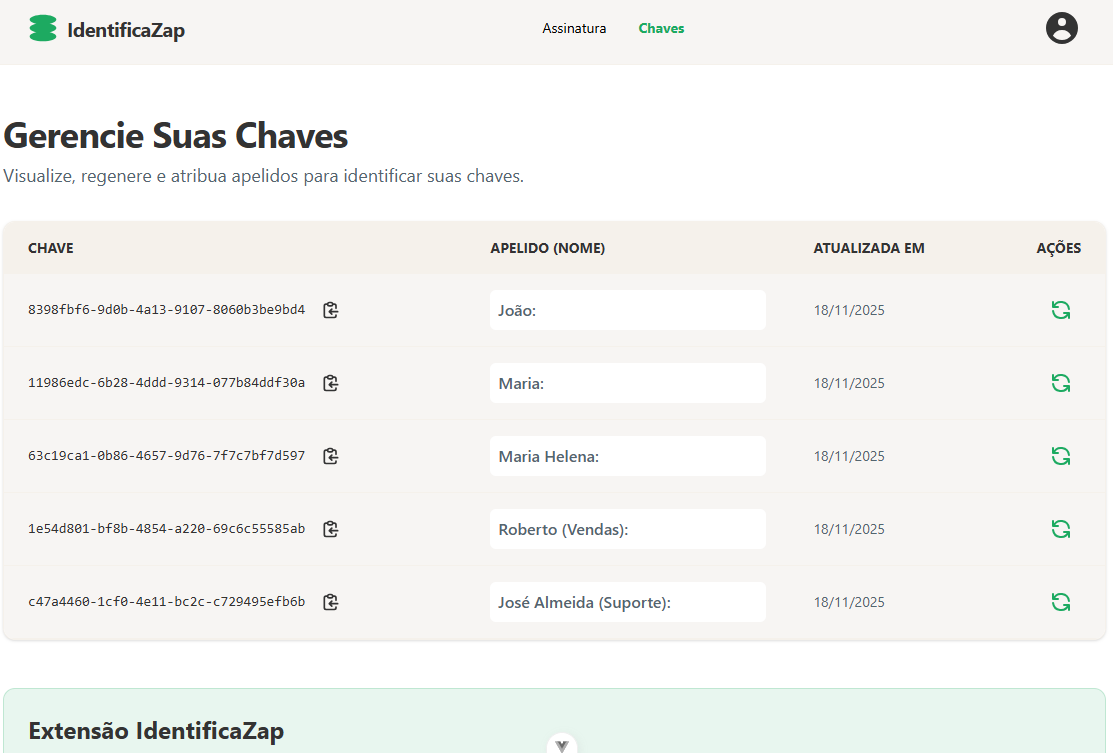This screenshot has width=1113, height=753.
Task: Edit the João nickname field
Action: [627, 310]
